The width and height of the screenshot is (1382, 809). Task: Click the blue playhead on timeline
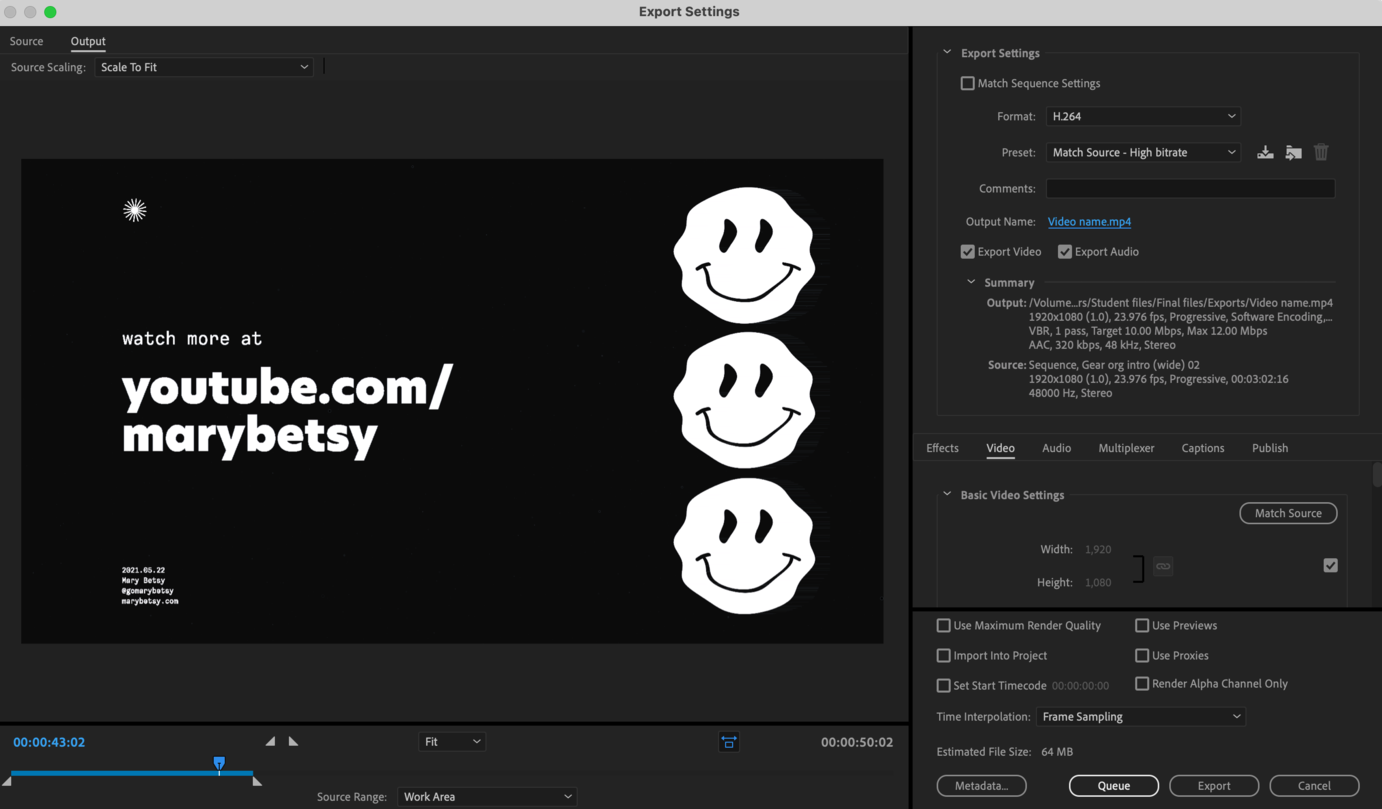(219, 764)
